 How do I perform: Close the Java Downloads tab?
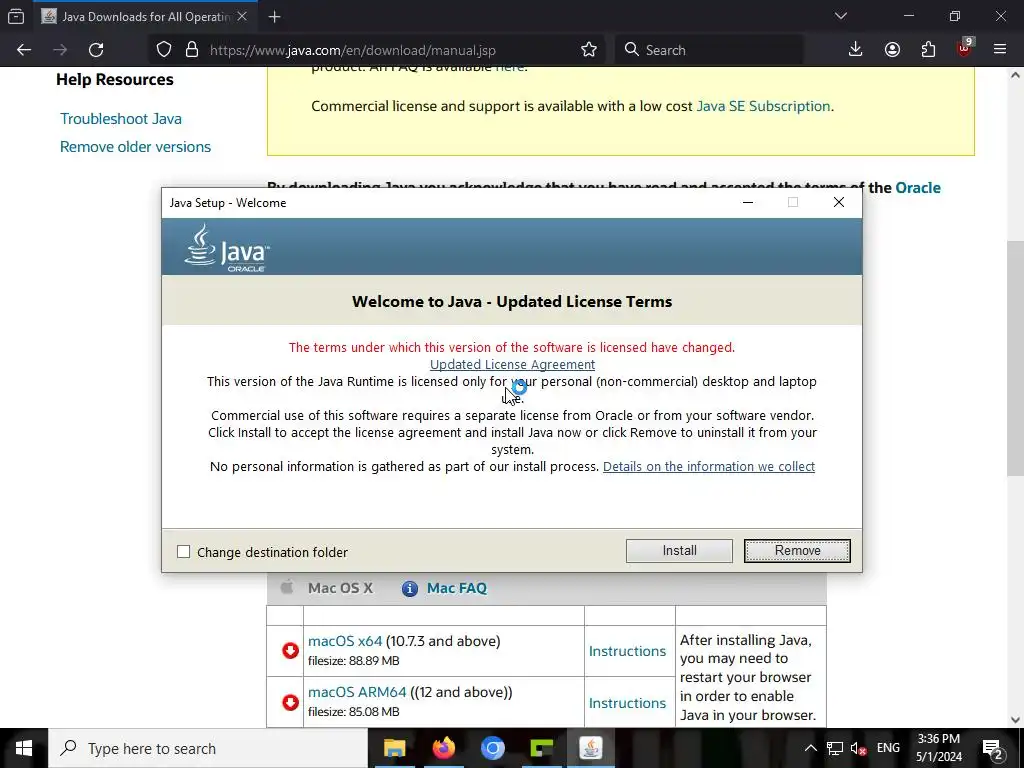coord(242,16)
